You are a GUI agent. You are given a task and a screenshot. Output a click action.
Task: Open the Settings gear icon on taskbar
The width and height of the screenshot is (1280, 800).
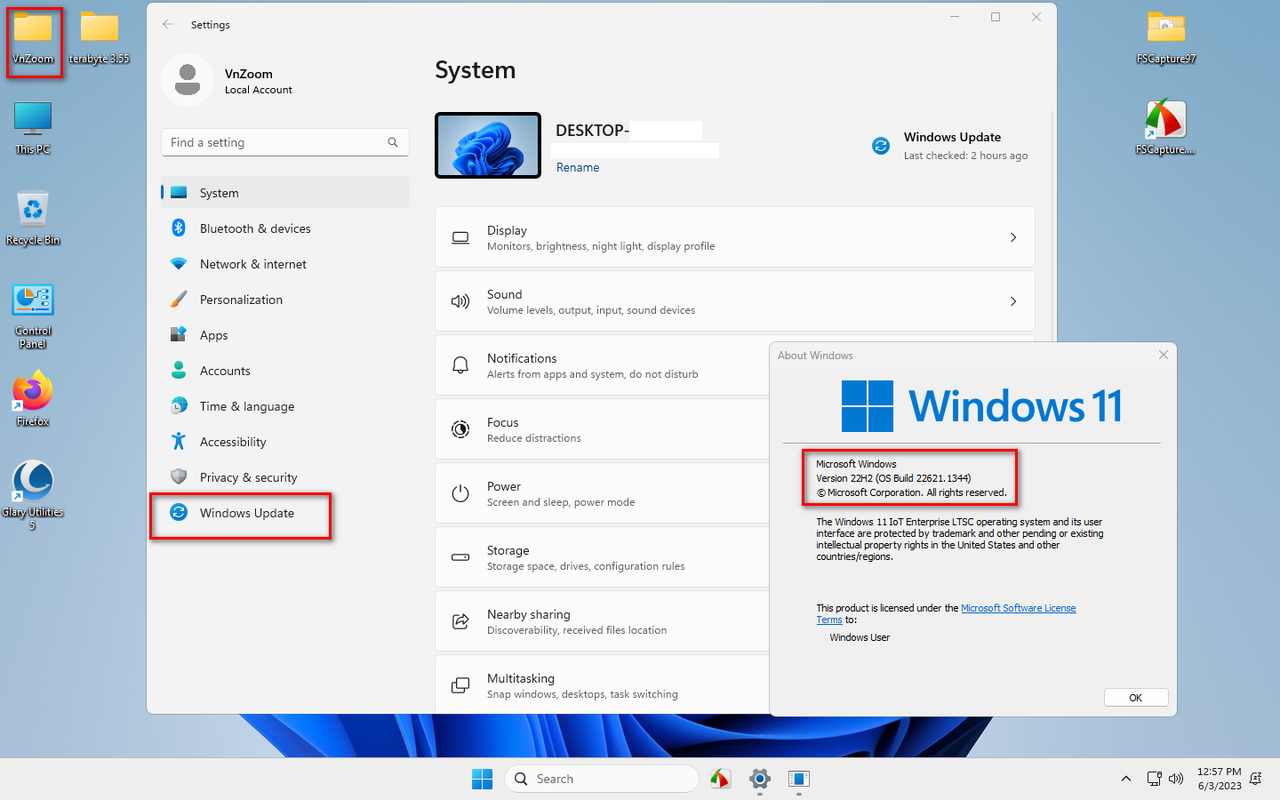[759, 778]
